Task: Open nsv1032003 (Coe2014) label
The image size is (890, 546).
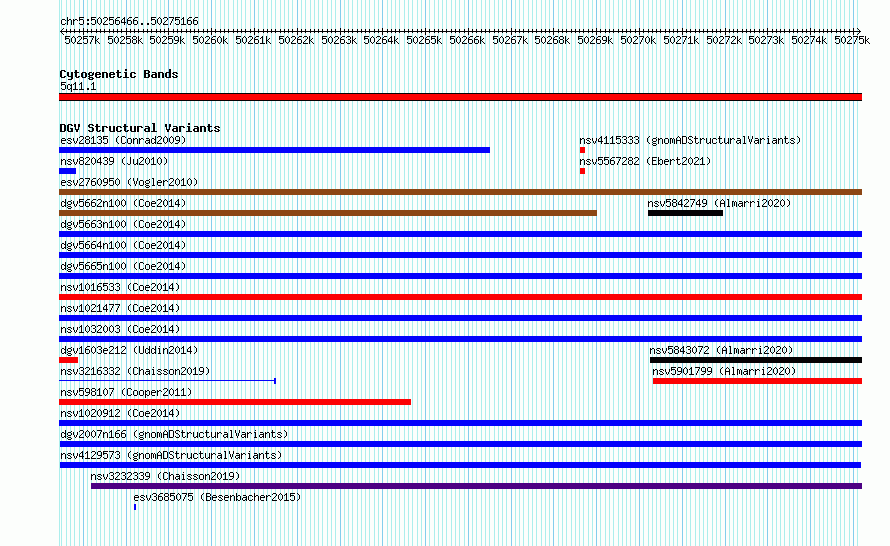Action: coord(120,329)
